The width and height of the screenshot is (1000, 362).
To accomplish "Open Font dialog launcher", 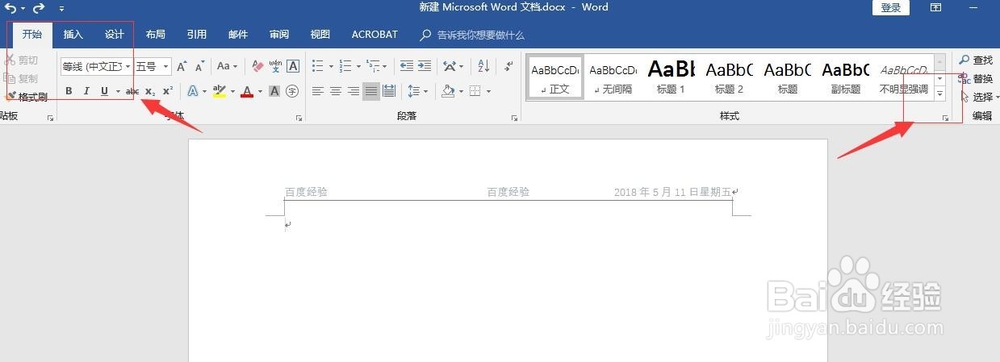I will pyautogui.click(x=298, y=118).
